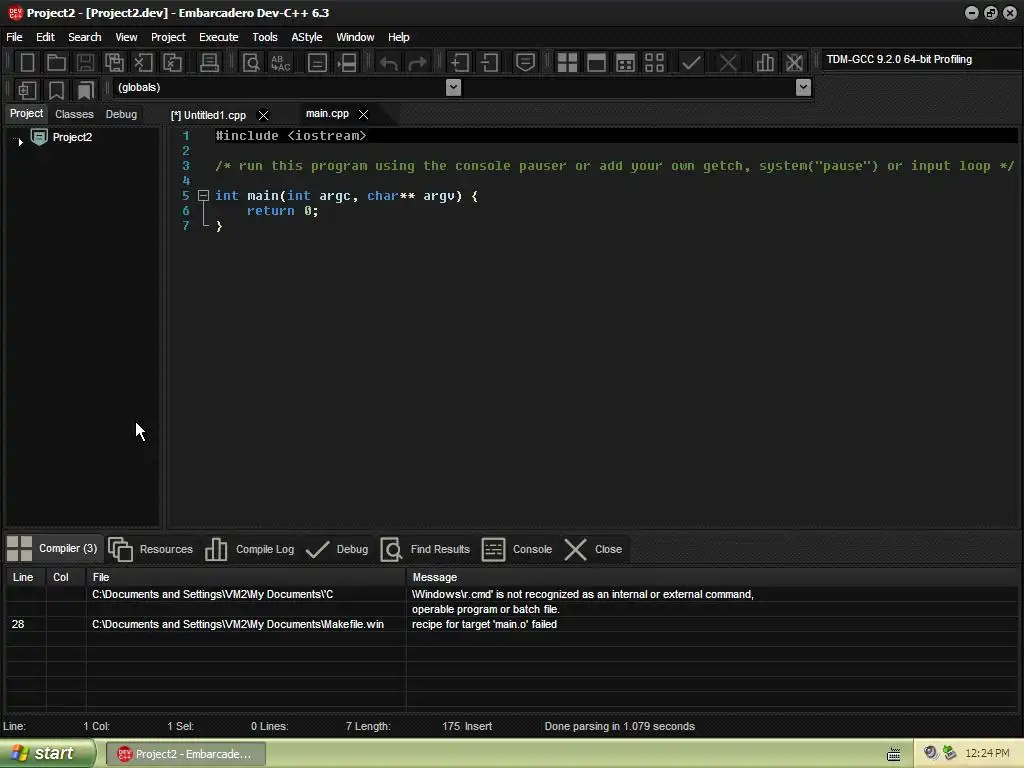1024x768 pixels.
Task: Select the 'recipe for target main.o failed' row
Action: click(512, 624)
